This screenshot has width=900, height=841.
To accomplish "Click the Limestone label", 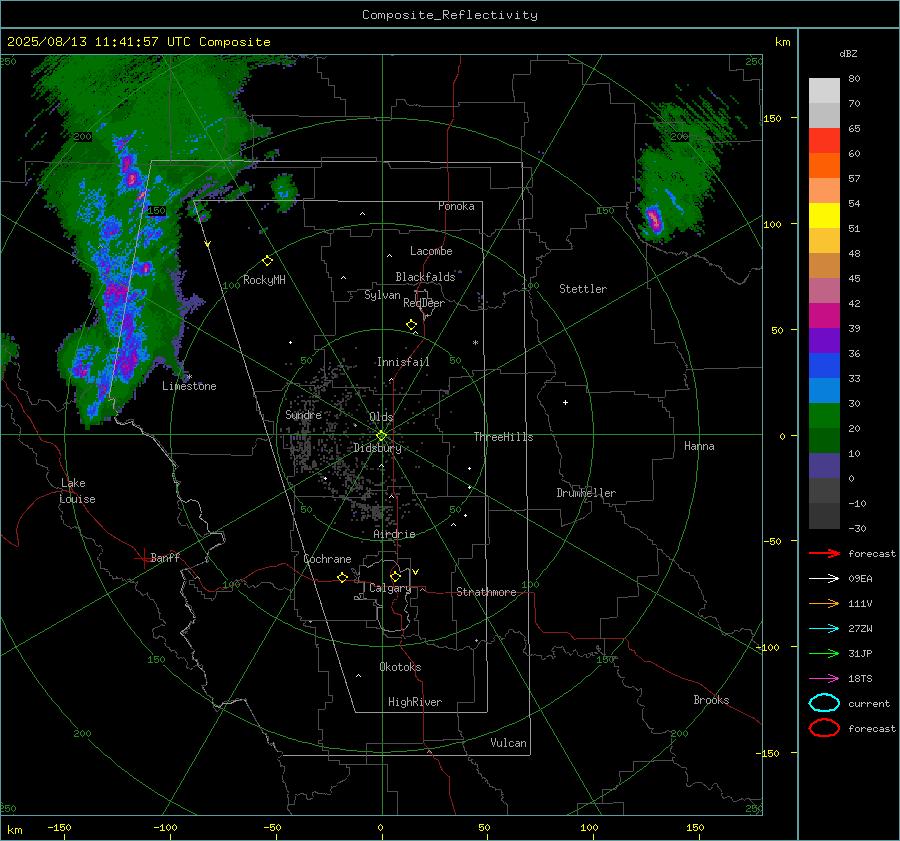I will [189, 386].
